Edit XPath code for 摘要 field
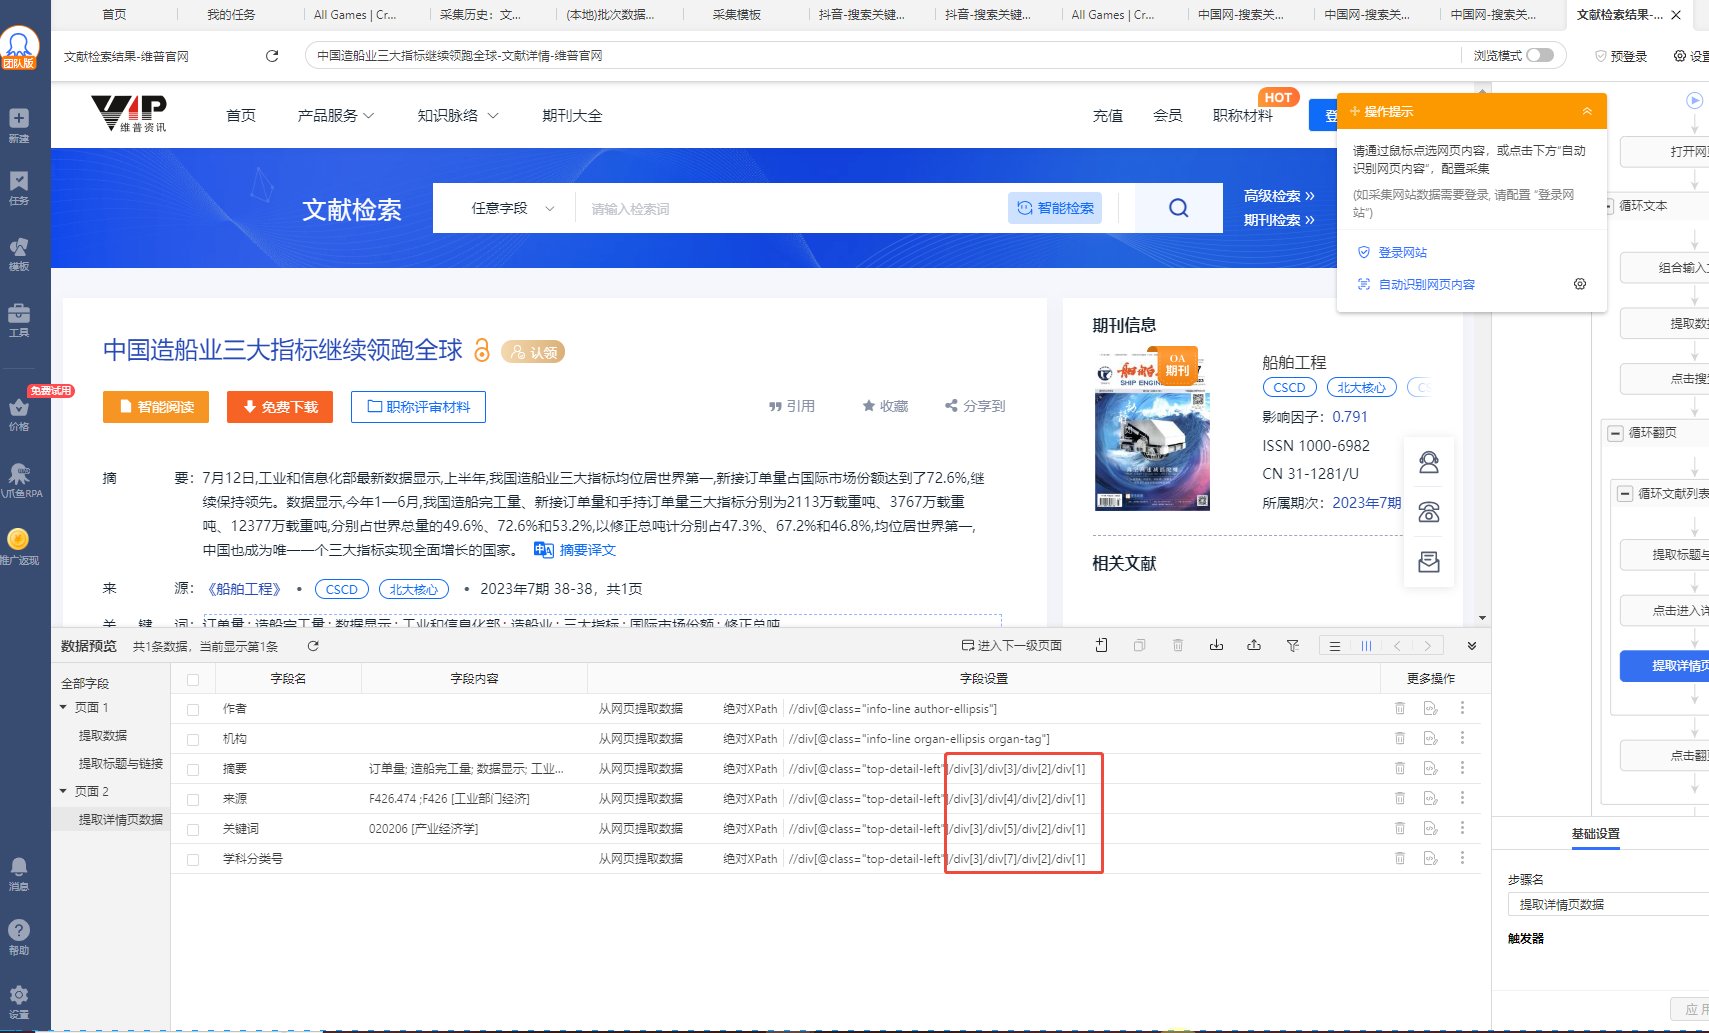 pos(1431,768)
